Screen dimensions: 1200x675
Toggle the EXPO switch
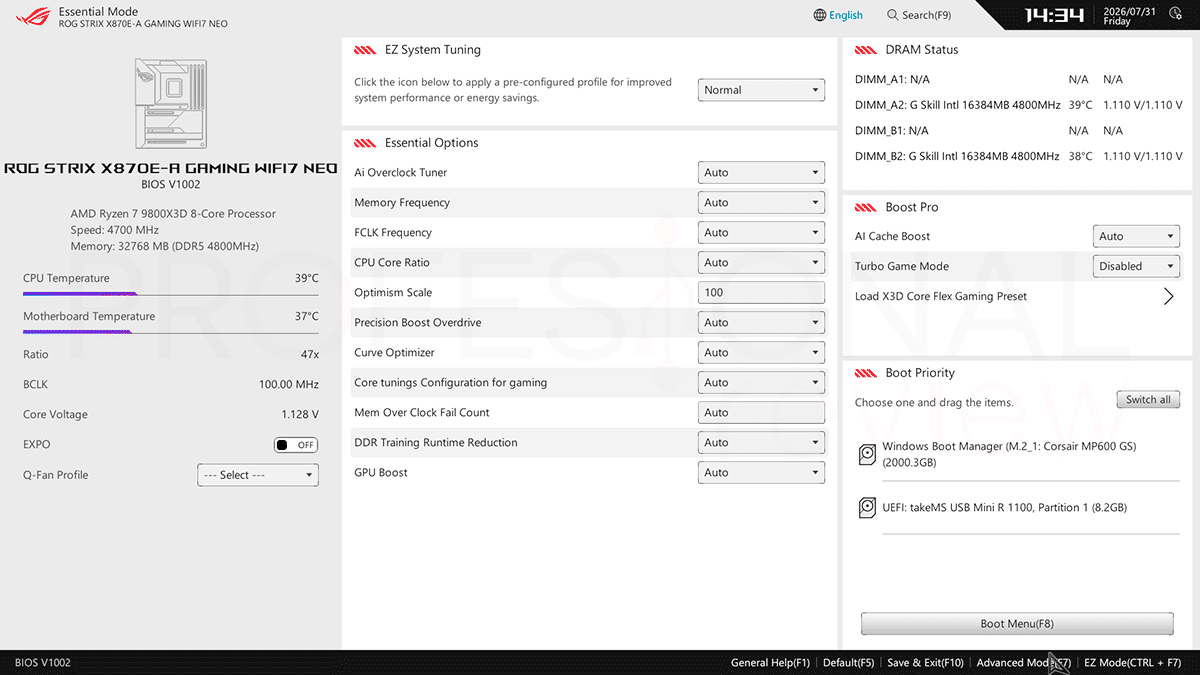pos(296,445)
